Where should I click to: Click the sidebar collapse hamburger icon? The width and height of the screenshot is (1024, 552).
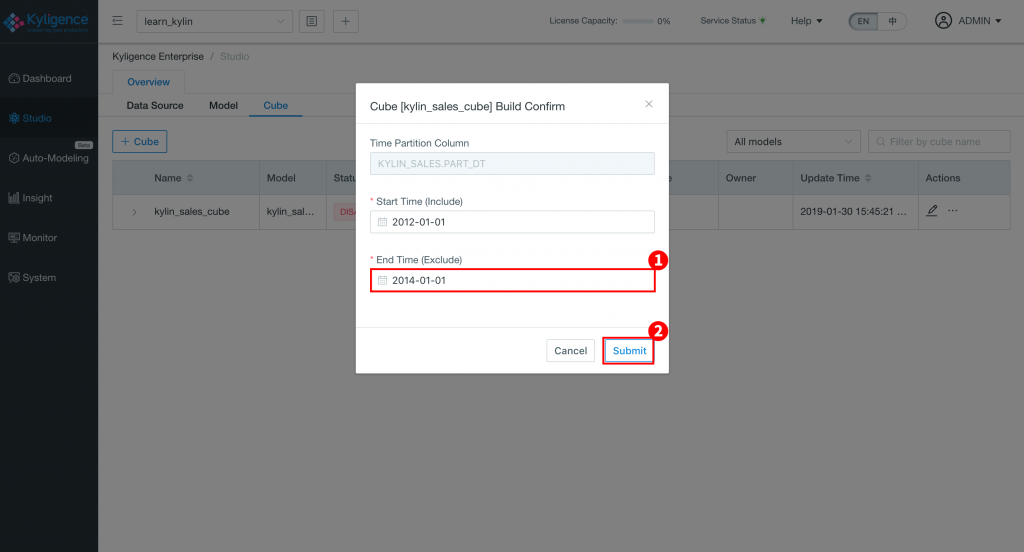(117, 20)
